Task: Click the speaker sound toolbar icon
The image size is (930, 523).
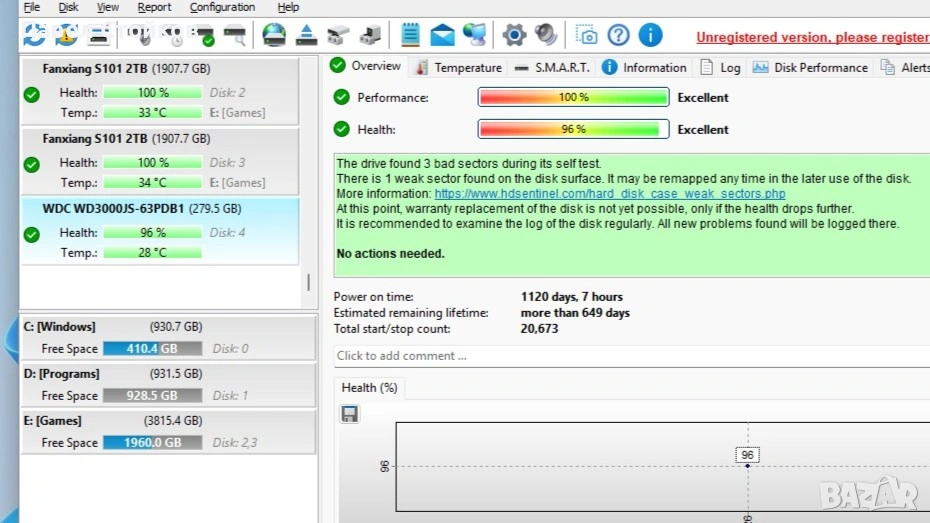Action: (x=546, y=36)
